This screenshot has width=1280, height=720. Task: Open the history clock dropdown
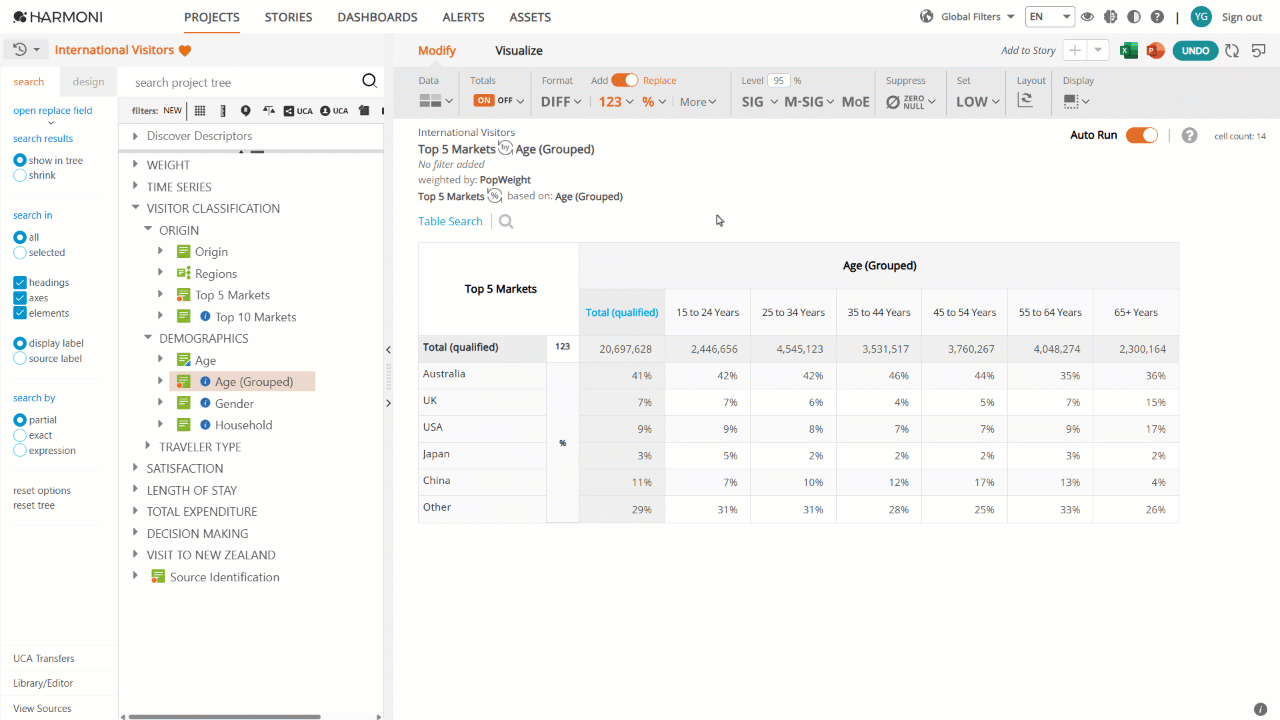point(27,50)
